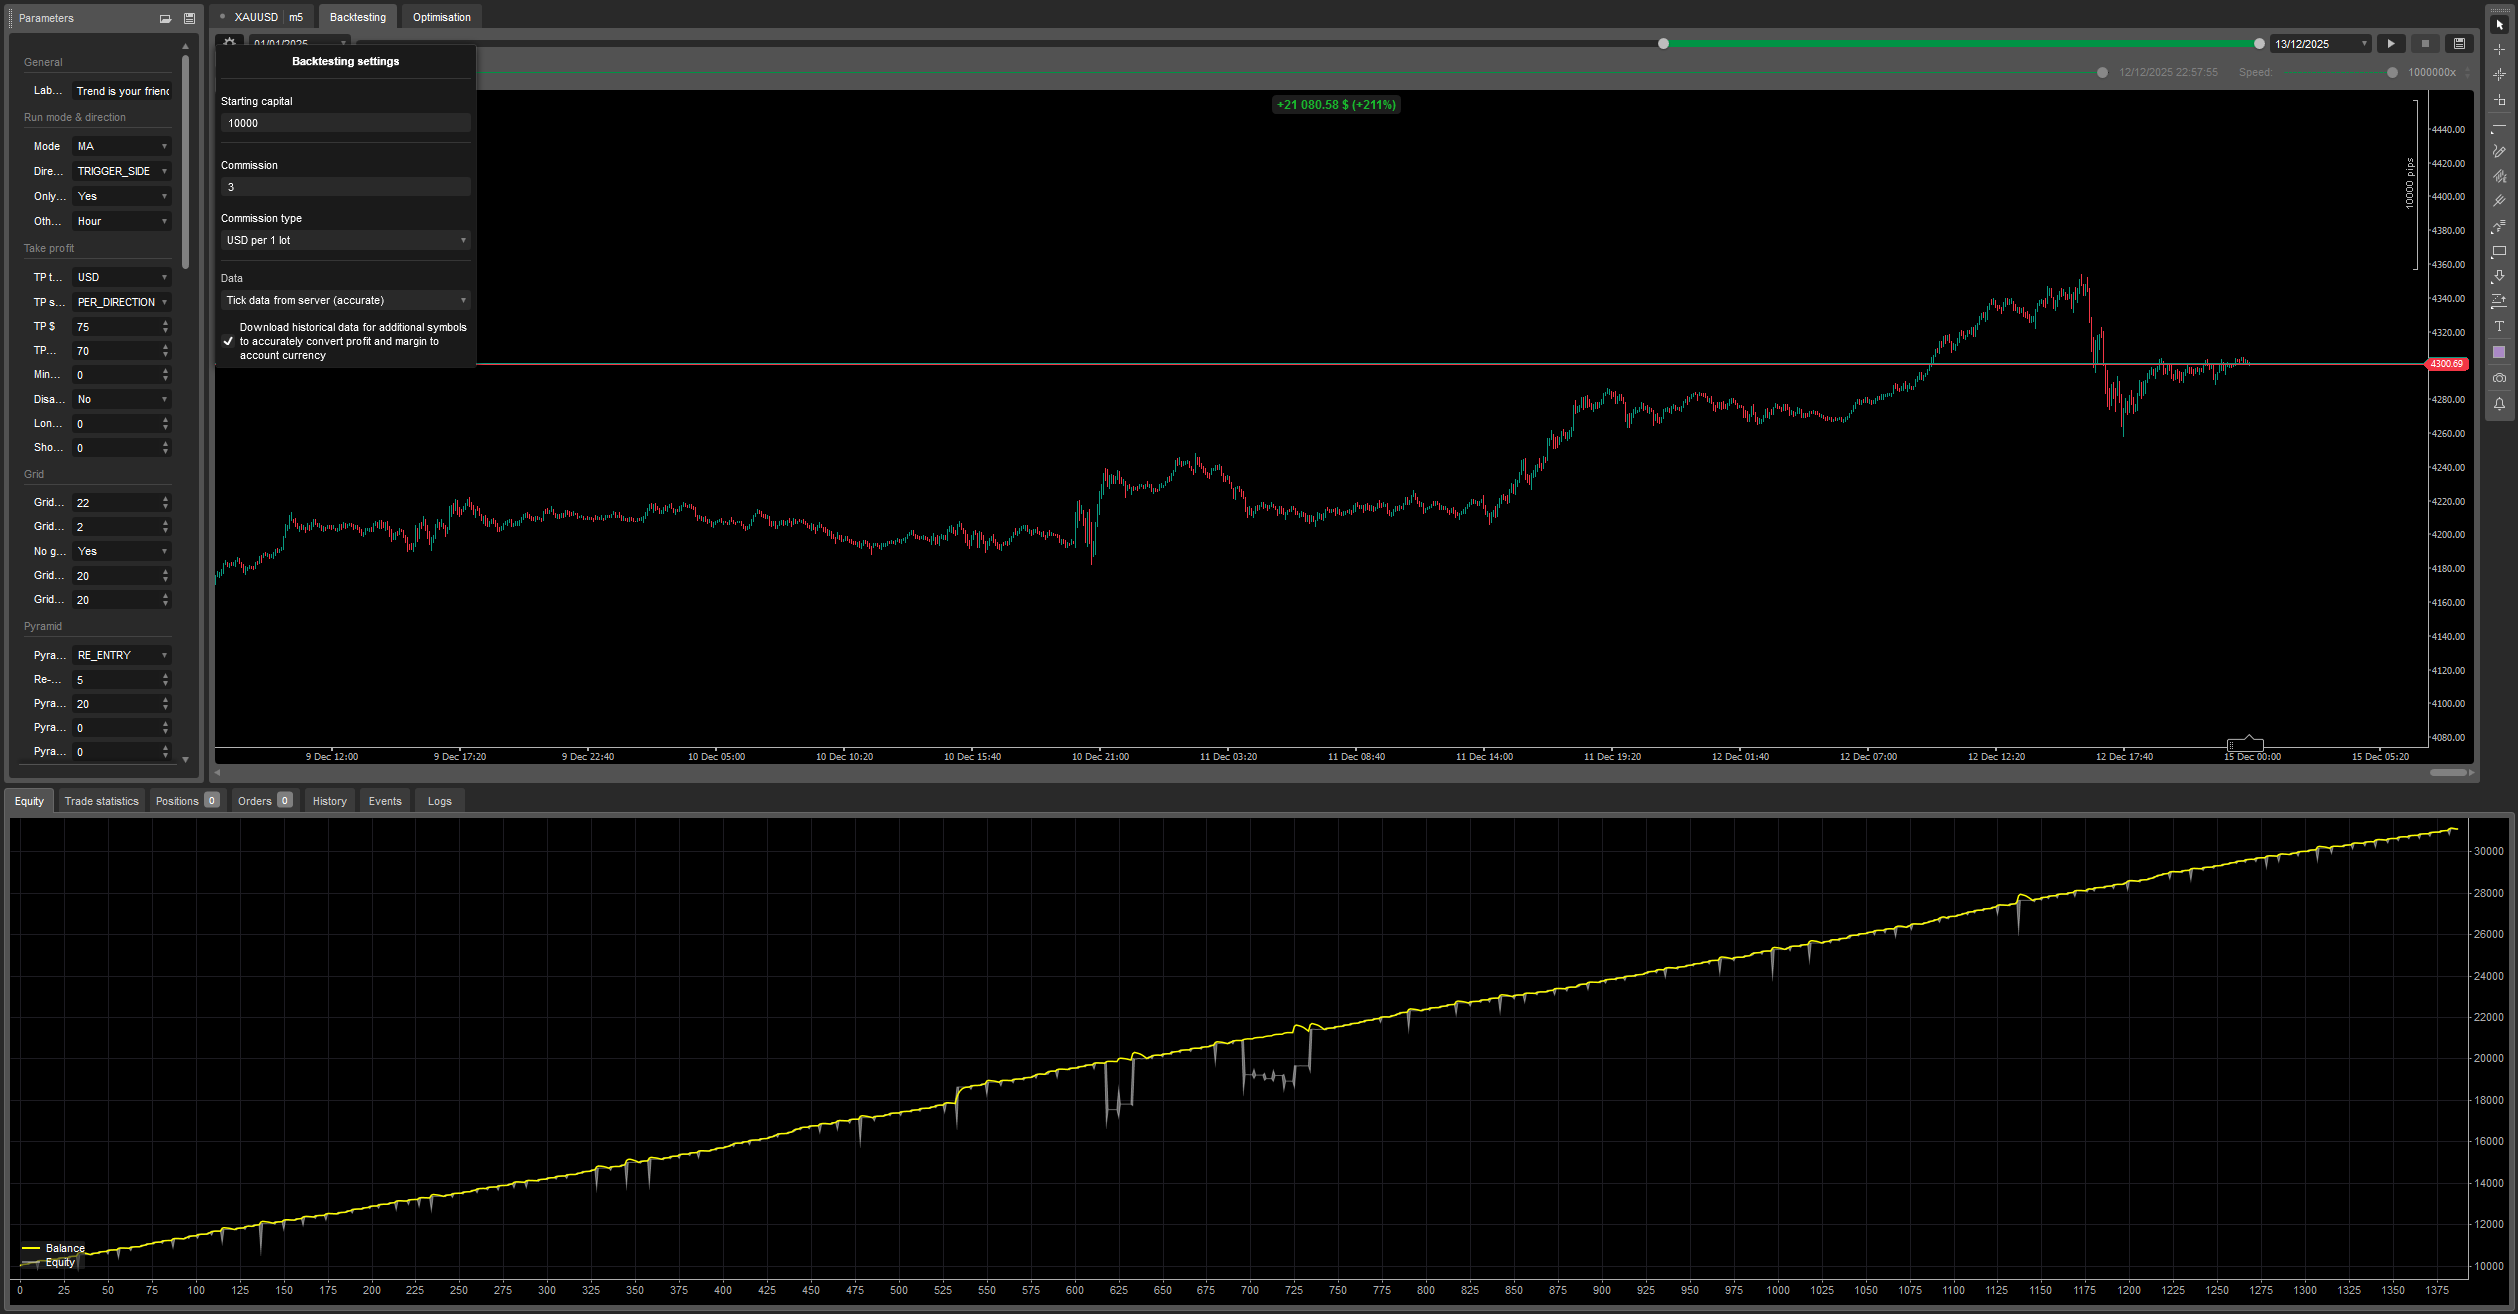Open the Data source dropdown showing tick data

344,299
